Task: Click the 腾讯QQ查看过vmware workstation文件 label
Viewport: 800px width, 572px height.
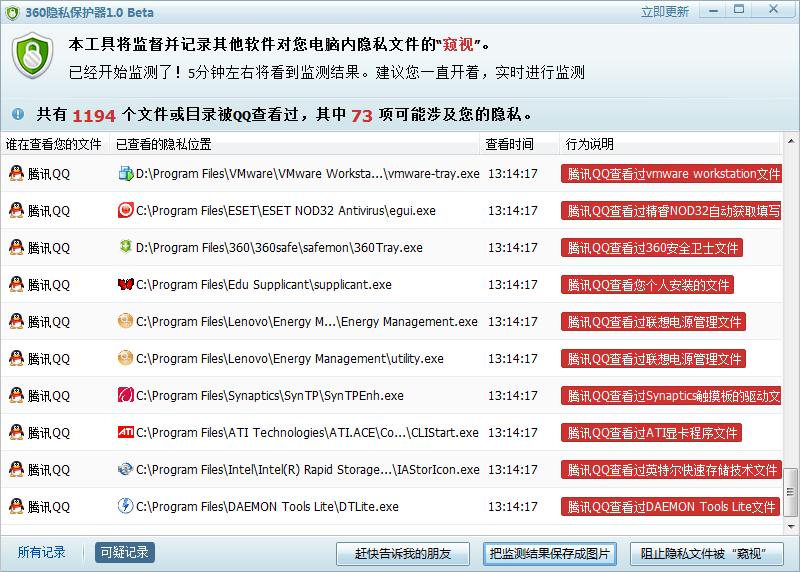Action: 671,173
